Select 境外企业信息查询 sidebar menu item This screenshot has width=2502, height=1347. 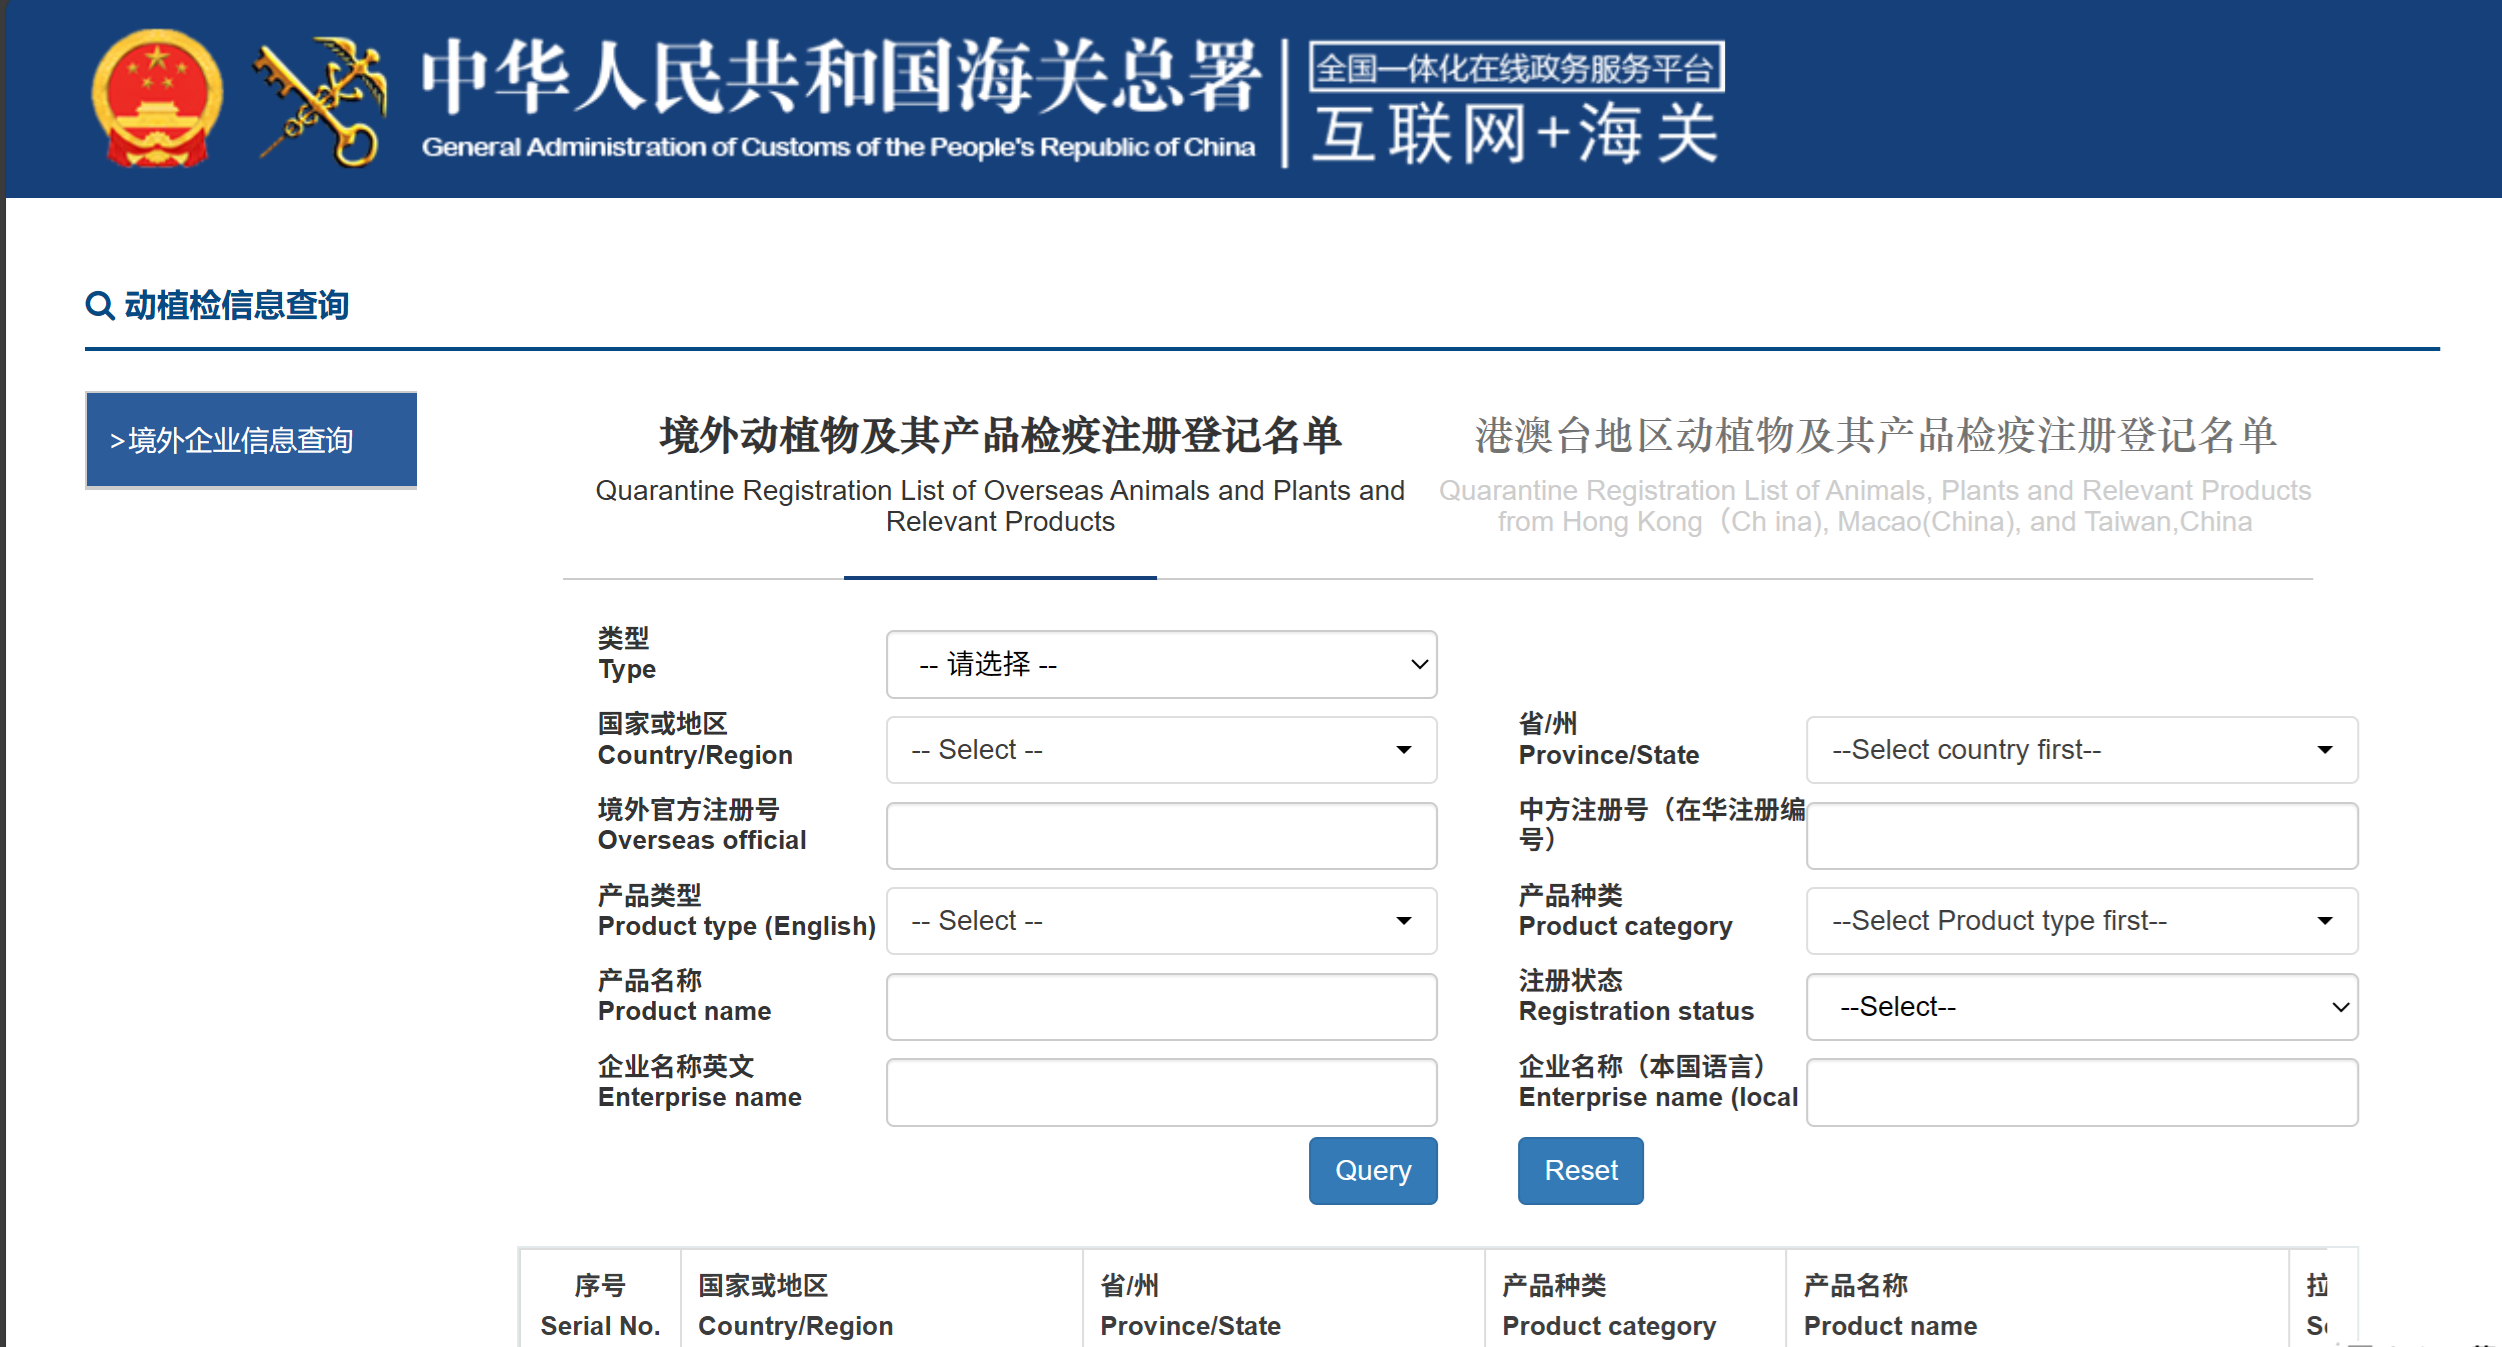click(x=251, y=440)
